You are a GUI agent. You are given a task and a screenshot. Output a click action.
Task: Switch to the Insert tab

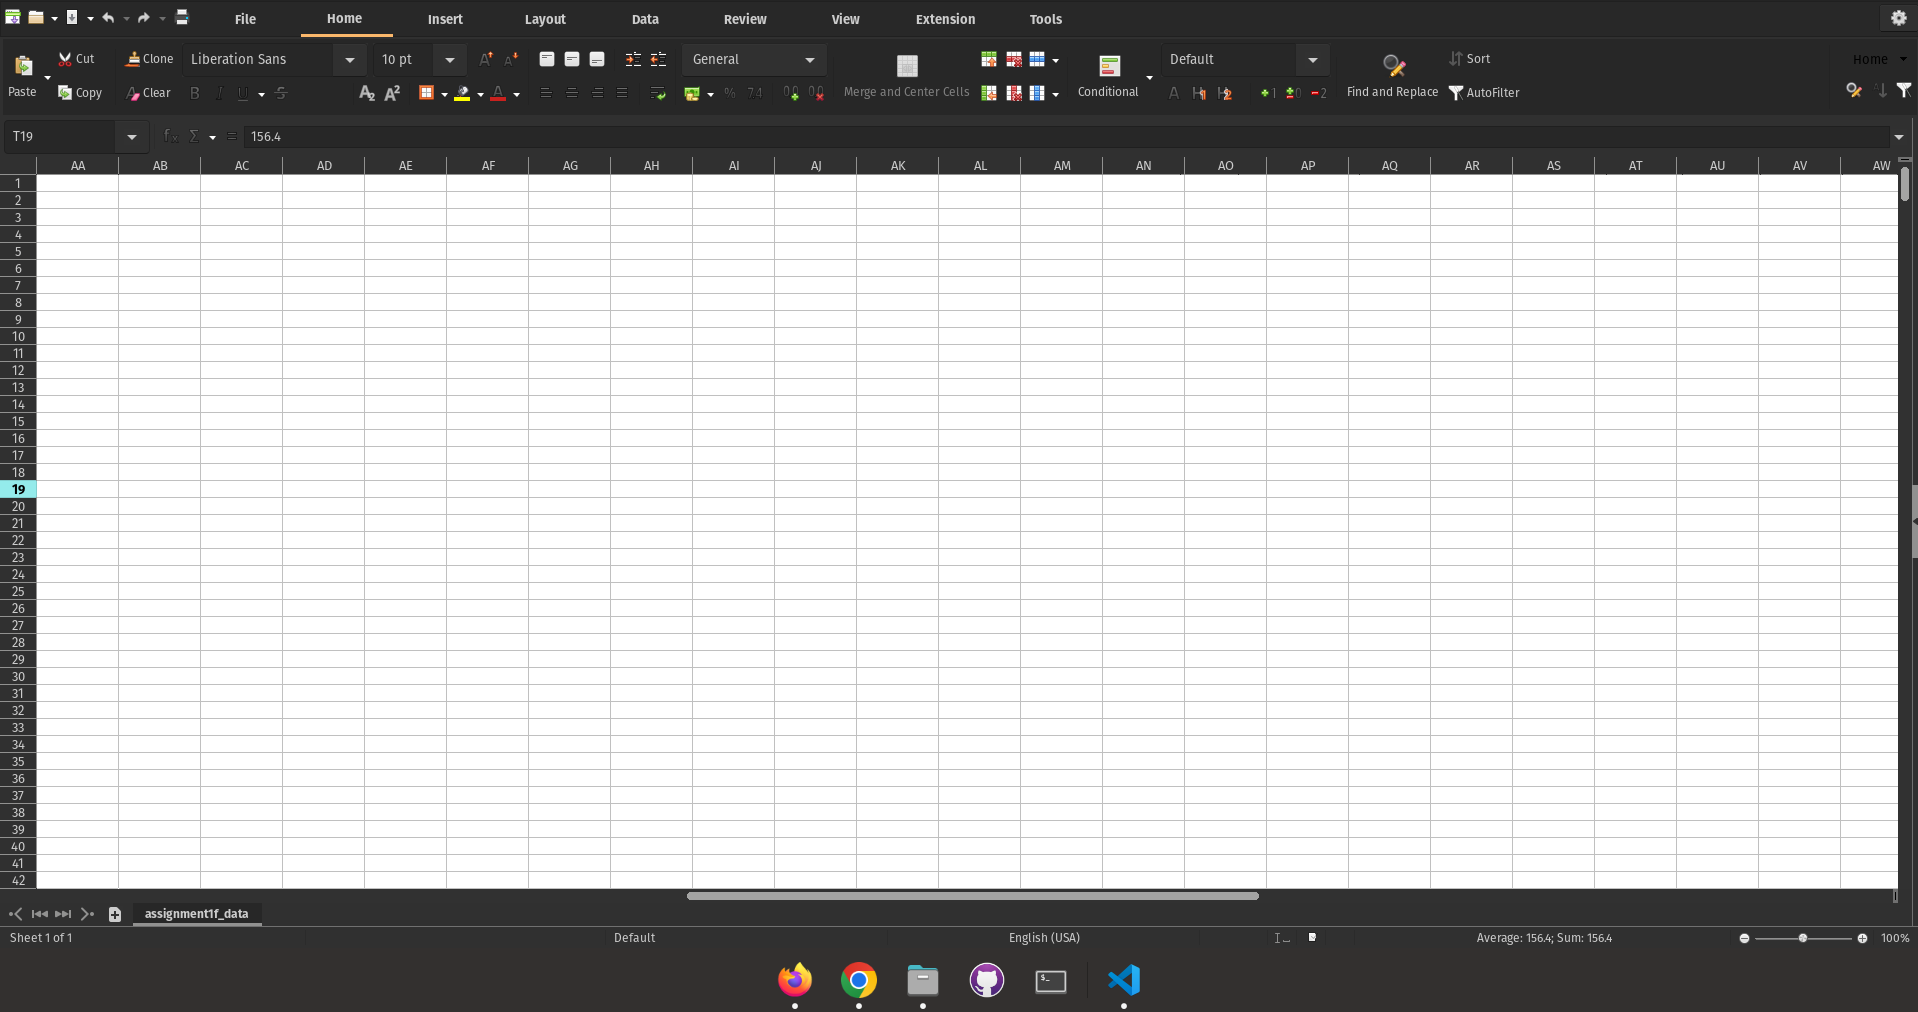point(445,19)
